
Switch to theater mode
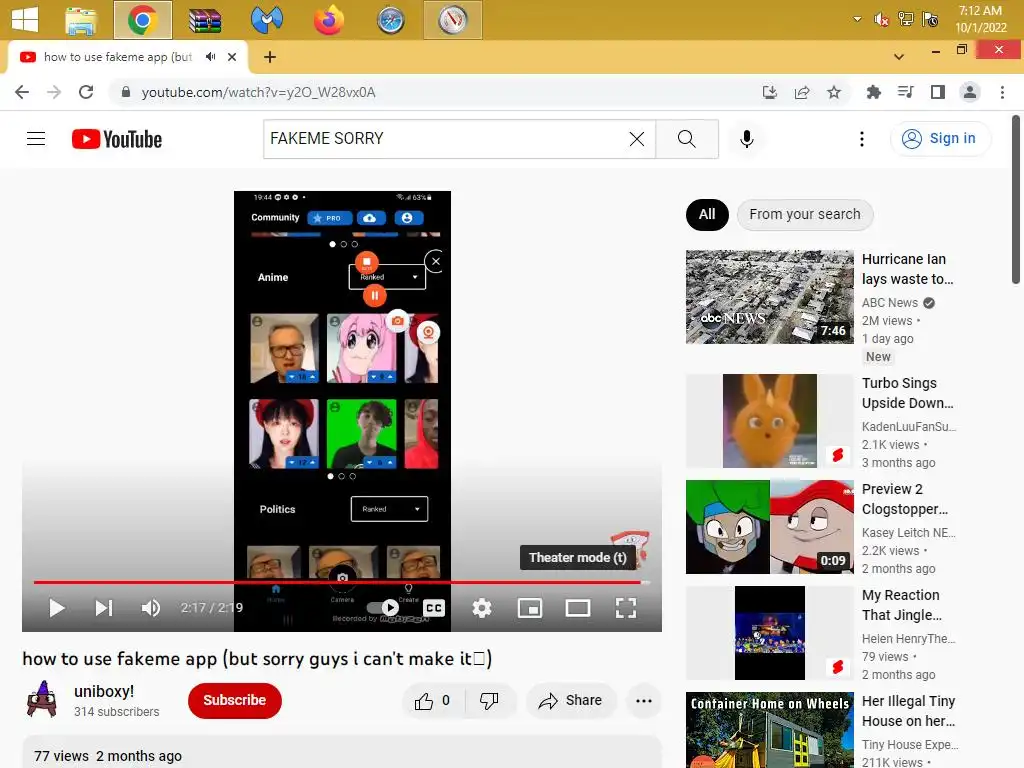[x=577, y=608]
